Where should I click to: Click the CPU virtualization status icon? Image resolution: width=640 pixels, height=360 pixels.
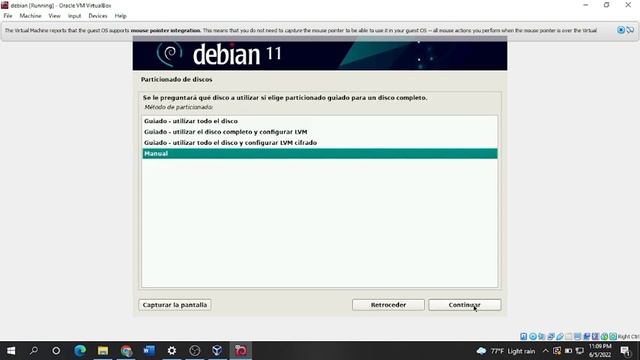tap(596, 336)
